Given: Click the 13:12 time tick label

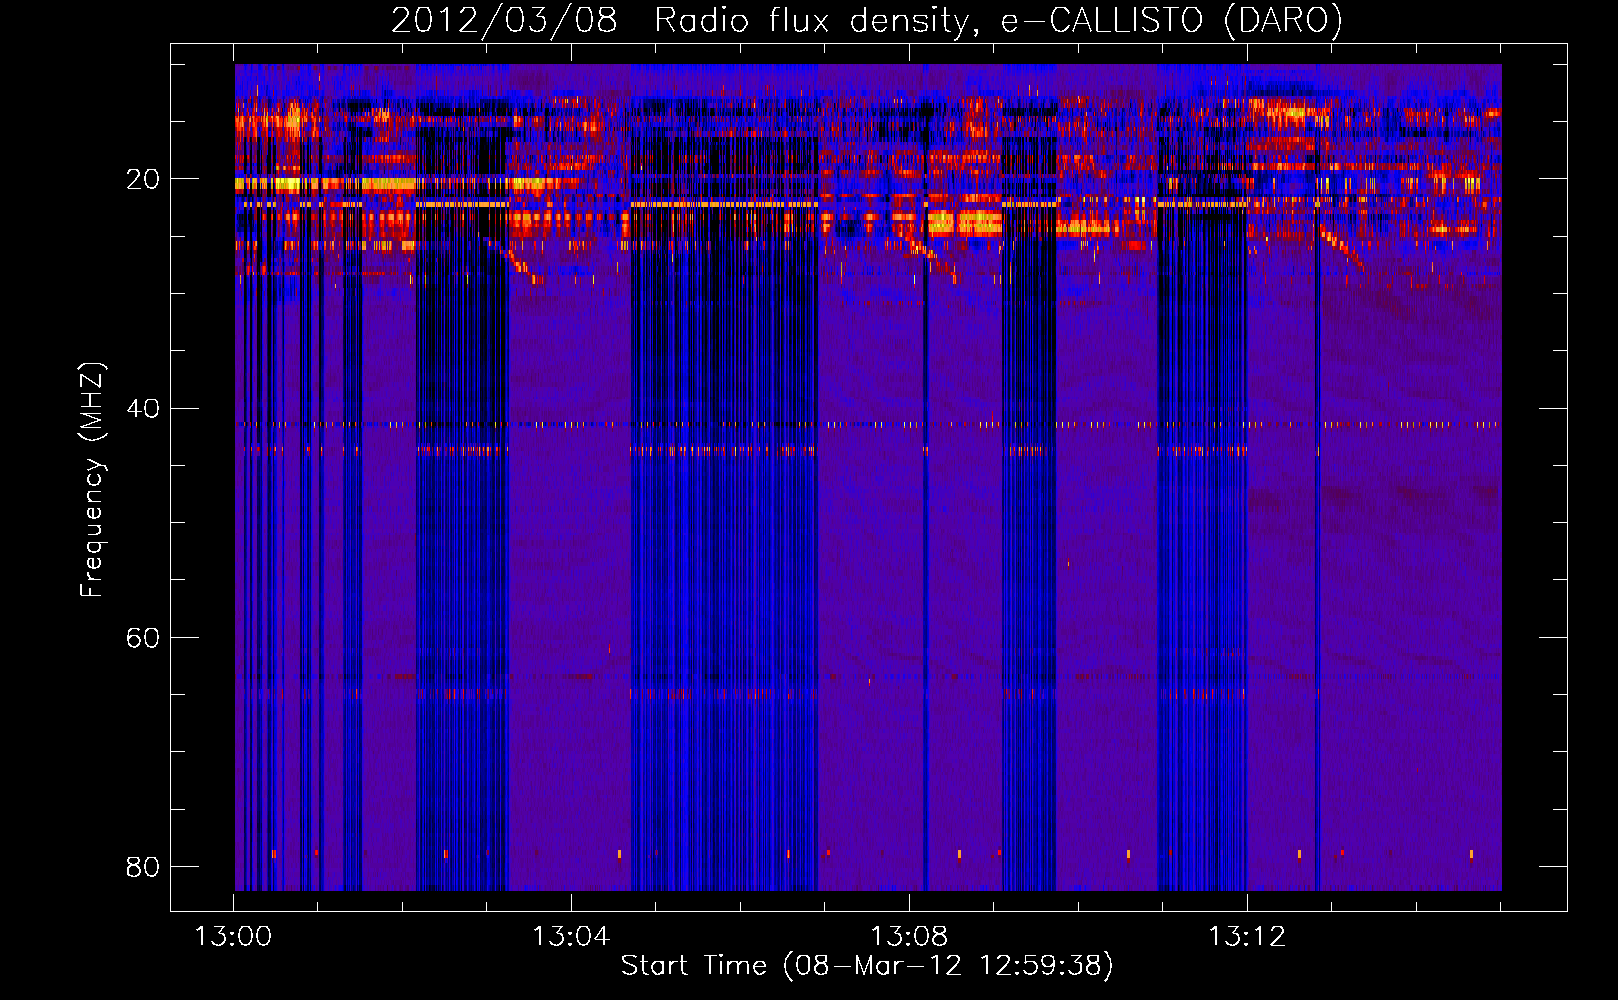Looking at the screenshot, I should (x=1247, y=937).
